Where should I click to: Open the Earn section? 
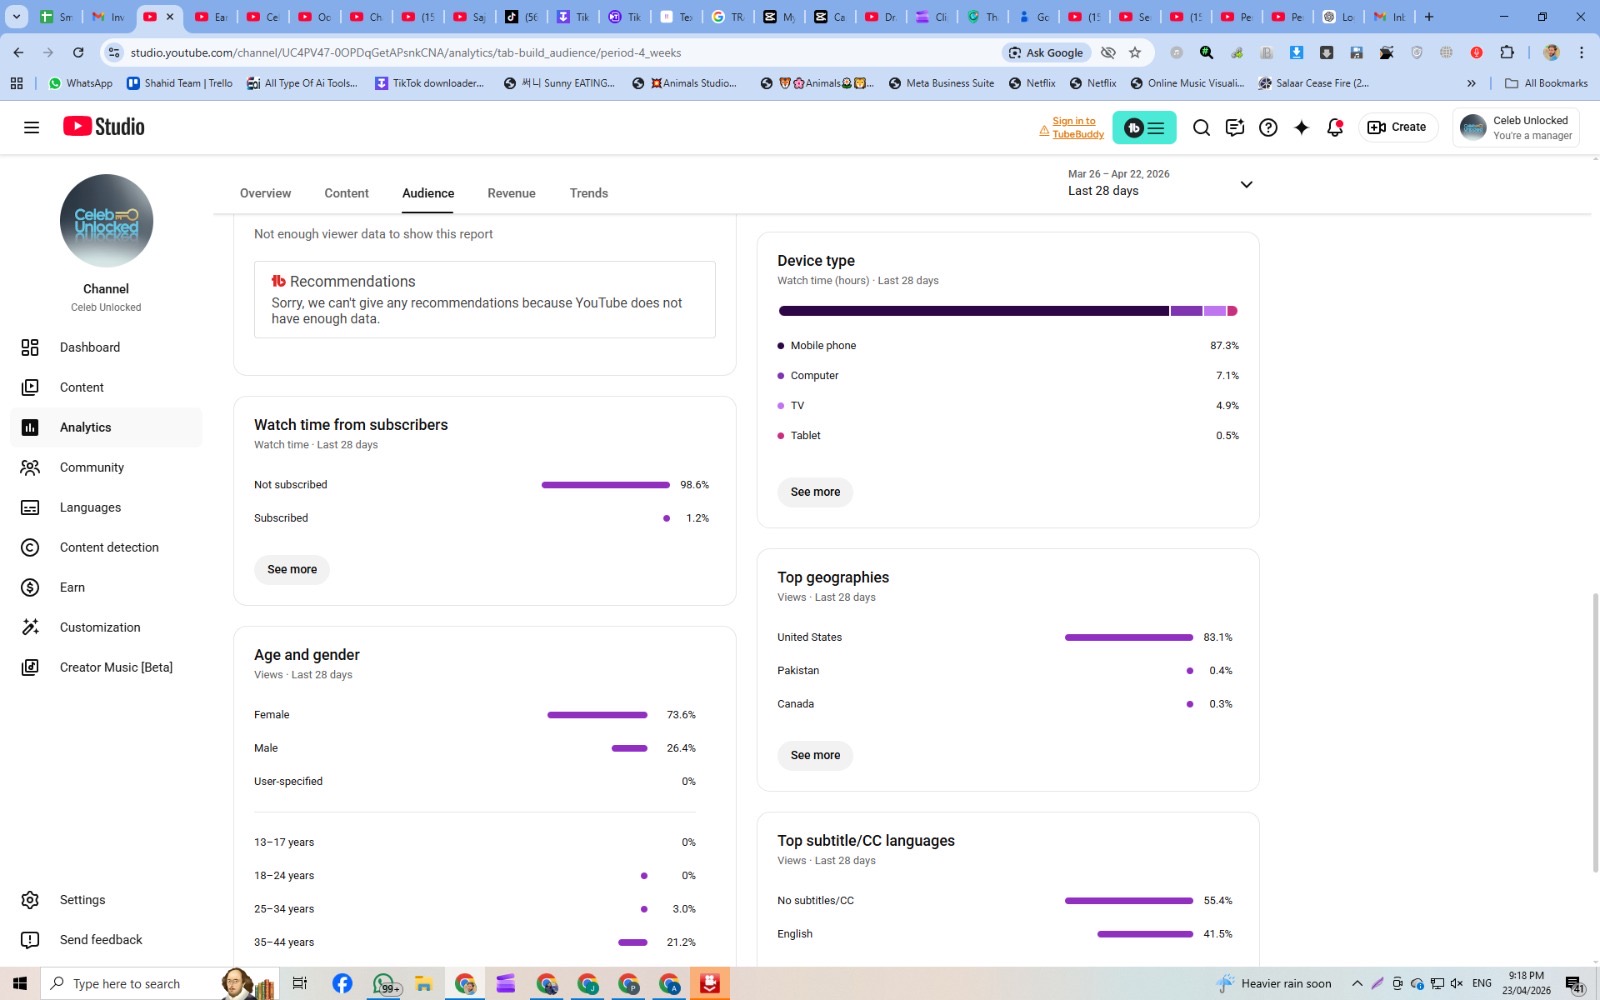[106, 587]
